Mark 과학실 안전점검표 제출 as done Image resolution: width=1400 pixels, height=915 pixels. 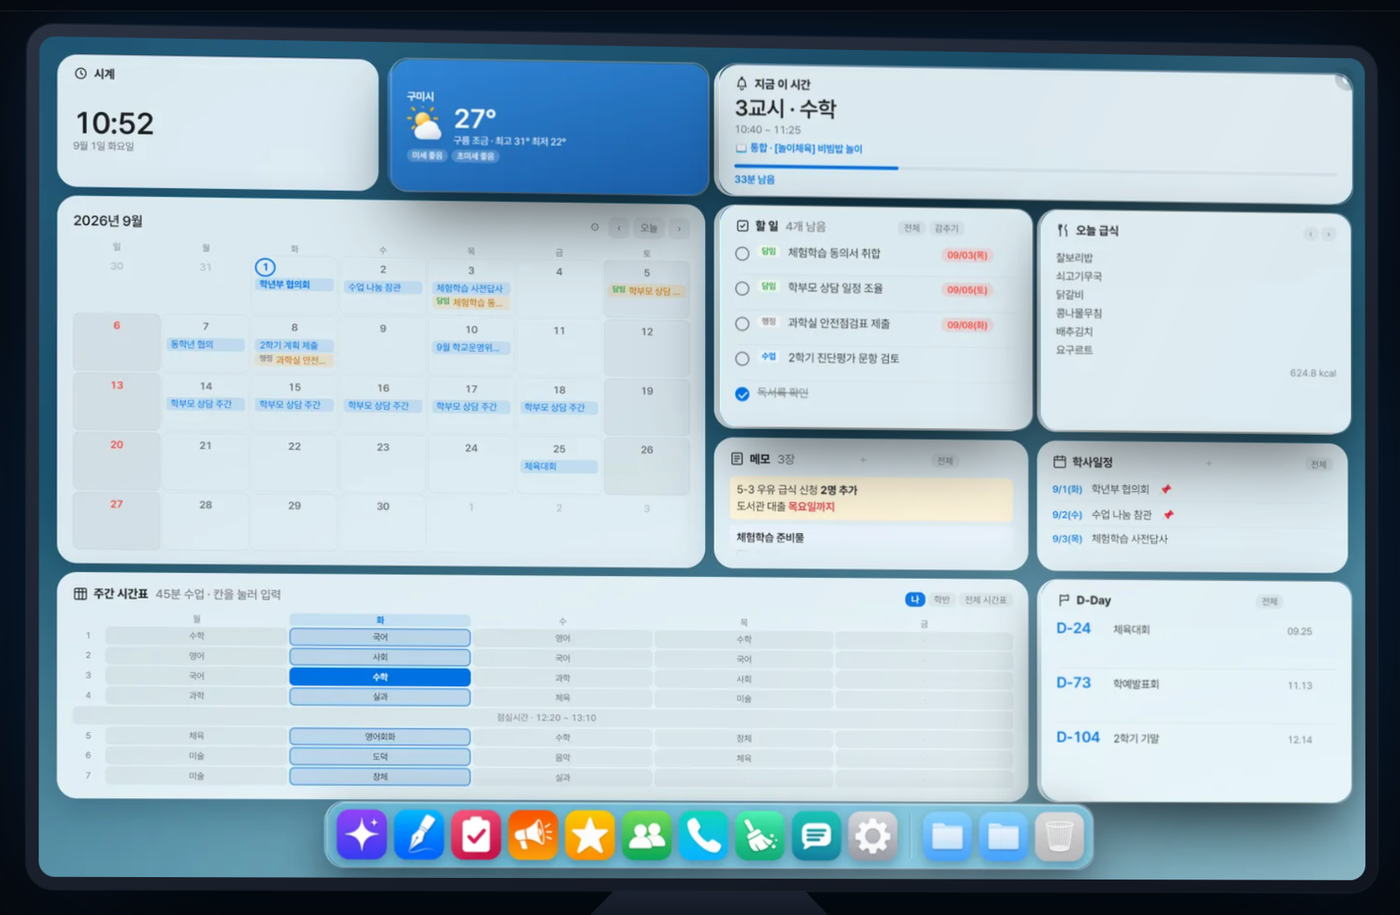[742, 324]
